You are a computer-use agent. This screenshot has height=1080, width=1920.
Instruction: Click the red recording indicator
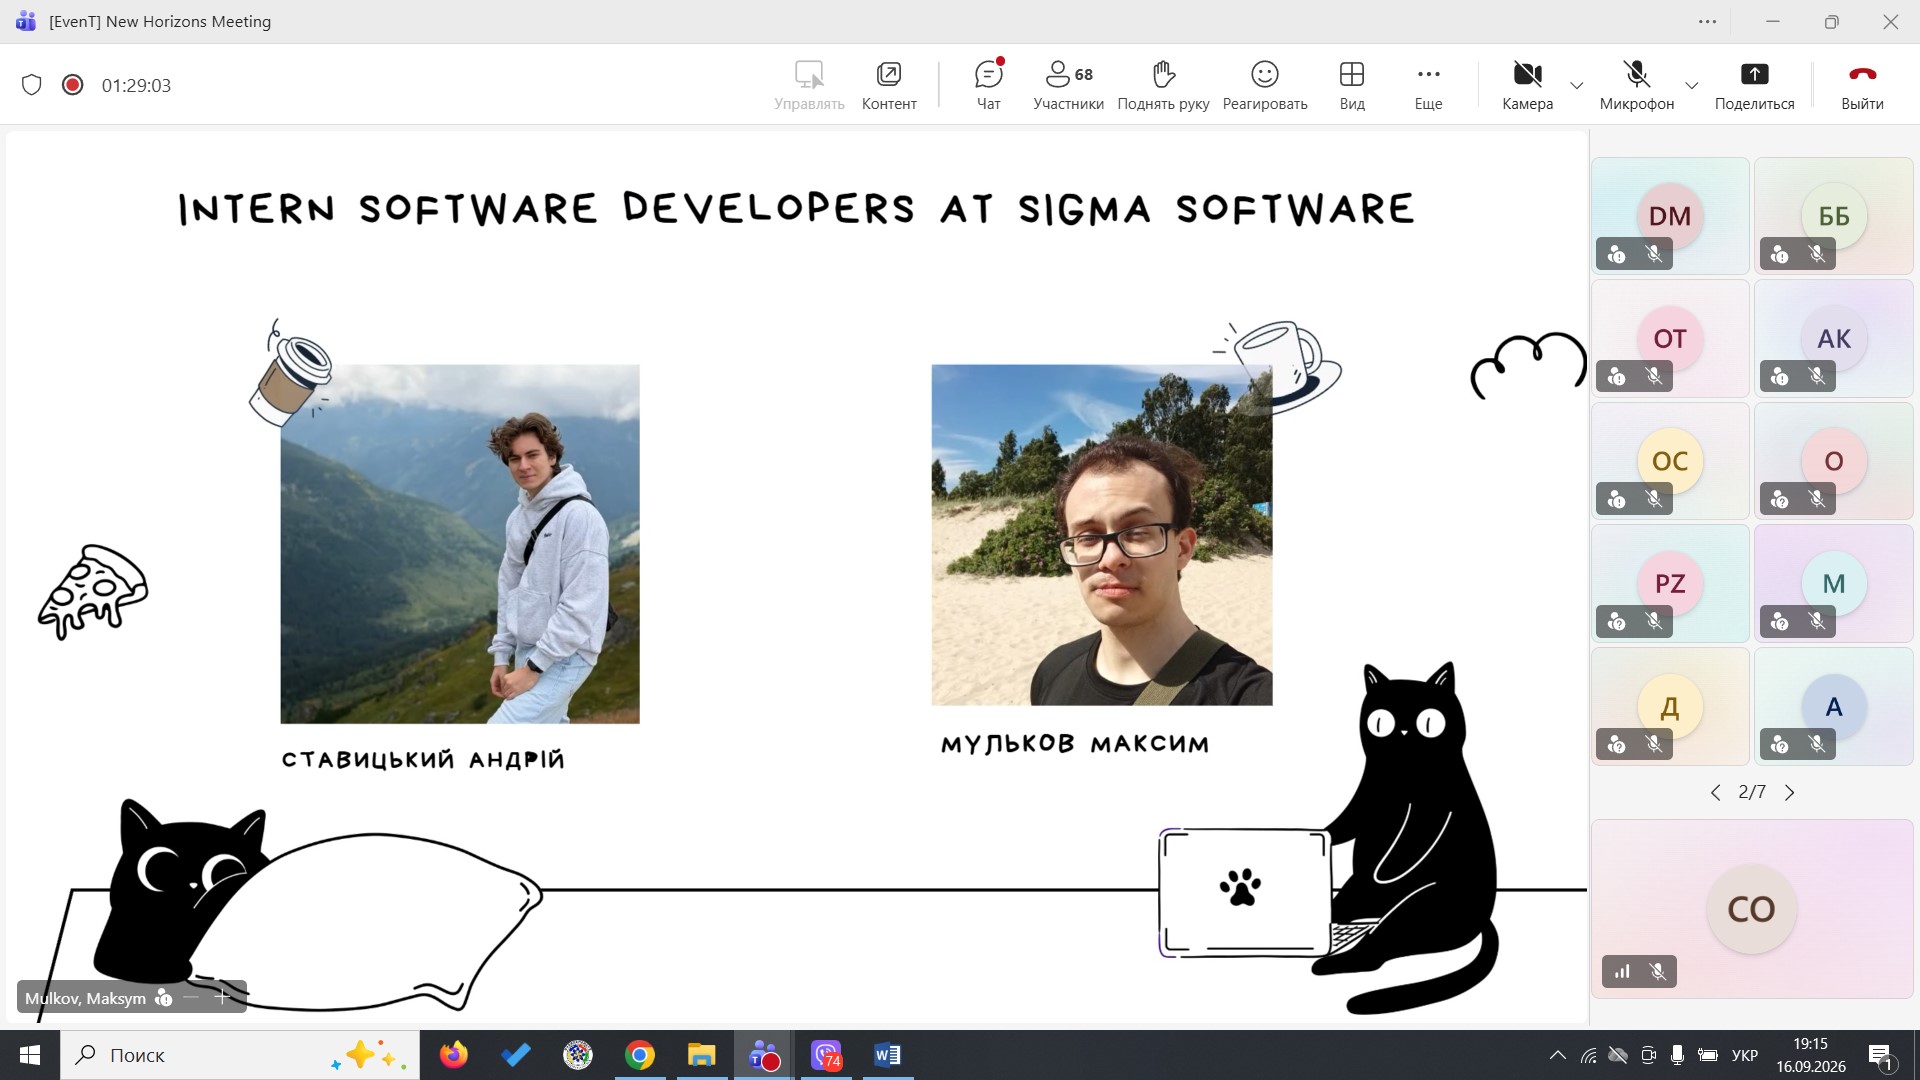click(72, 85)
